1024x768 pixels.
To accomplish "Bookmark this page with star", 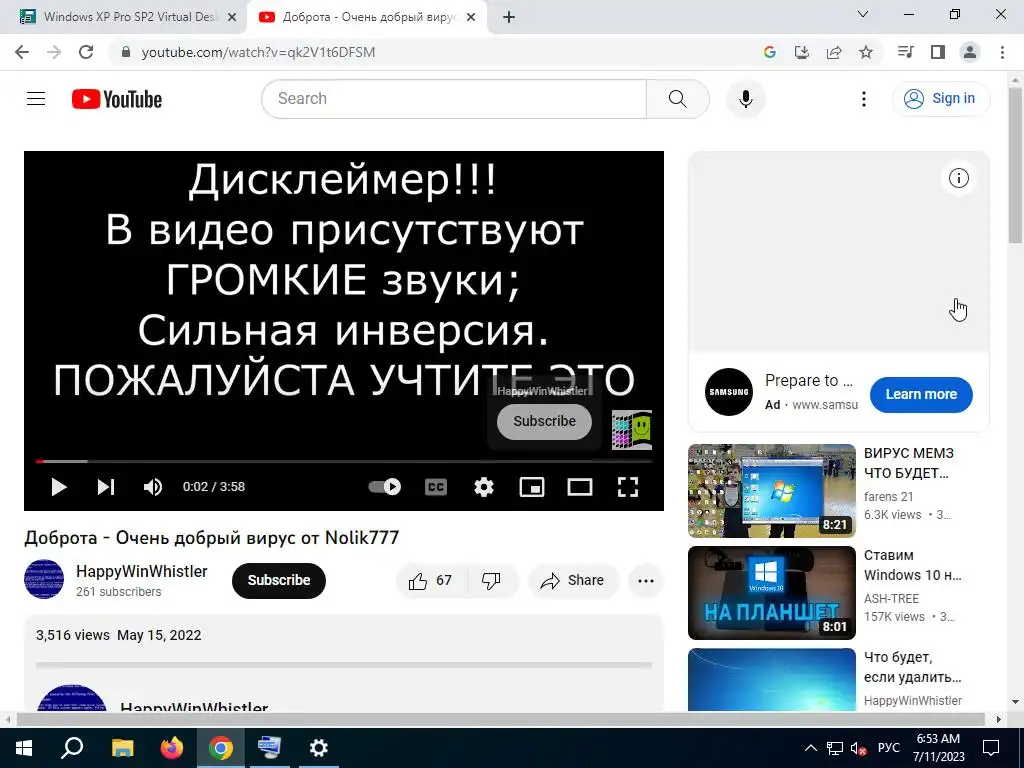I will pyautogui.click(x=866, y=52).
